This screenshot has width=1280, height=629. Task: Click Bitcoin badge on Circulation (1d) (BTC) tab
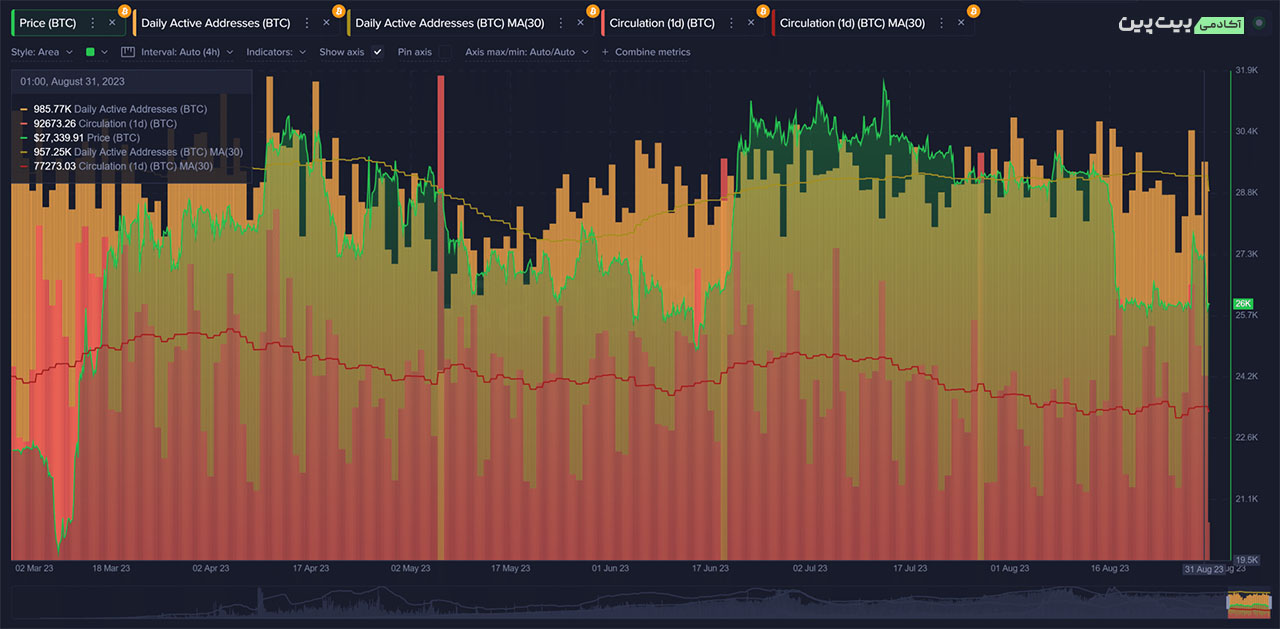[763, 11]
